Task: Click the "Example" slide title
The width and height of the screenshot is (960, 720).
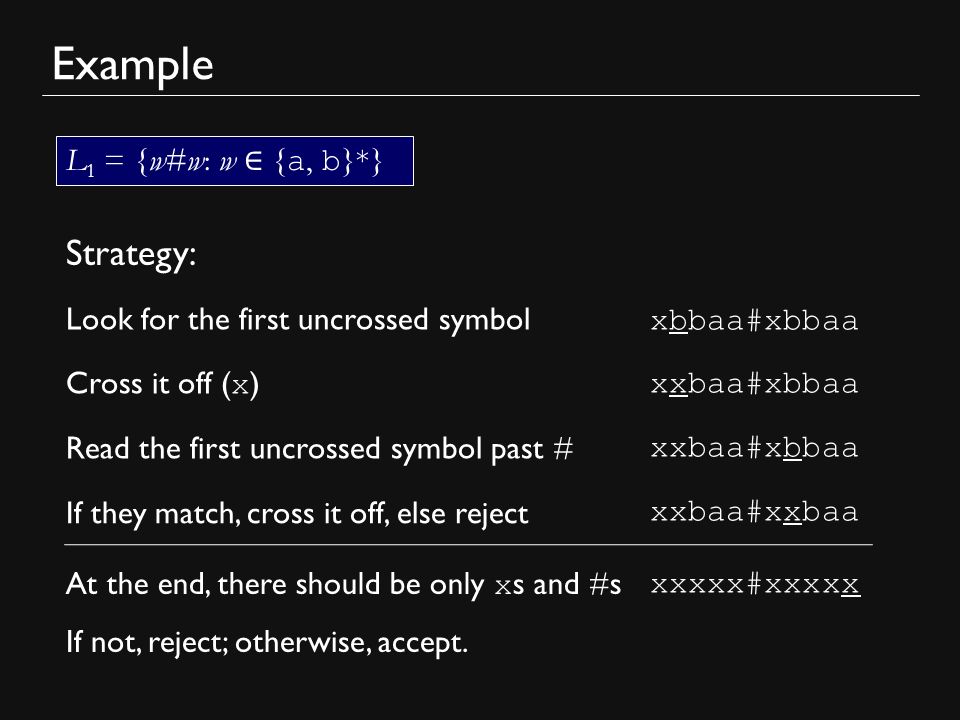Action: [x=133, y=65]
